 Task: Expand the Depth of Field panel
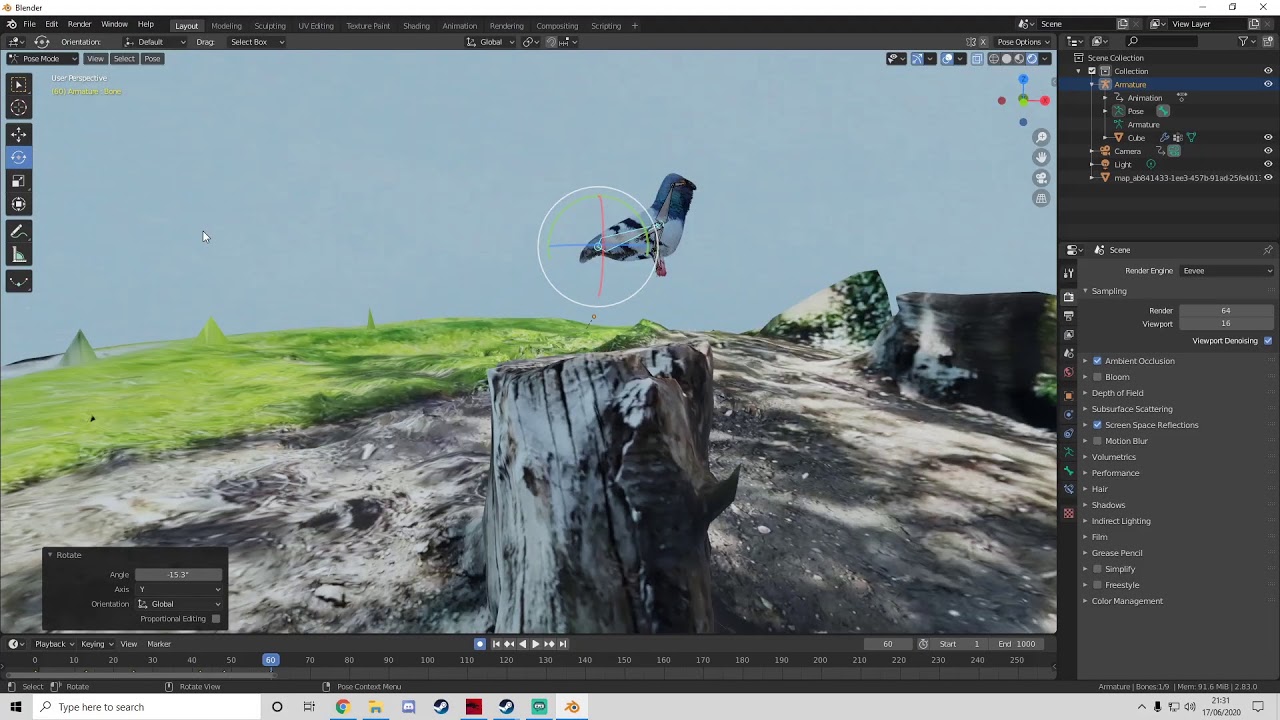click(1117, 393)
